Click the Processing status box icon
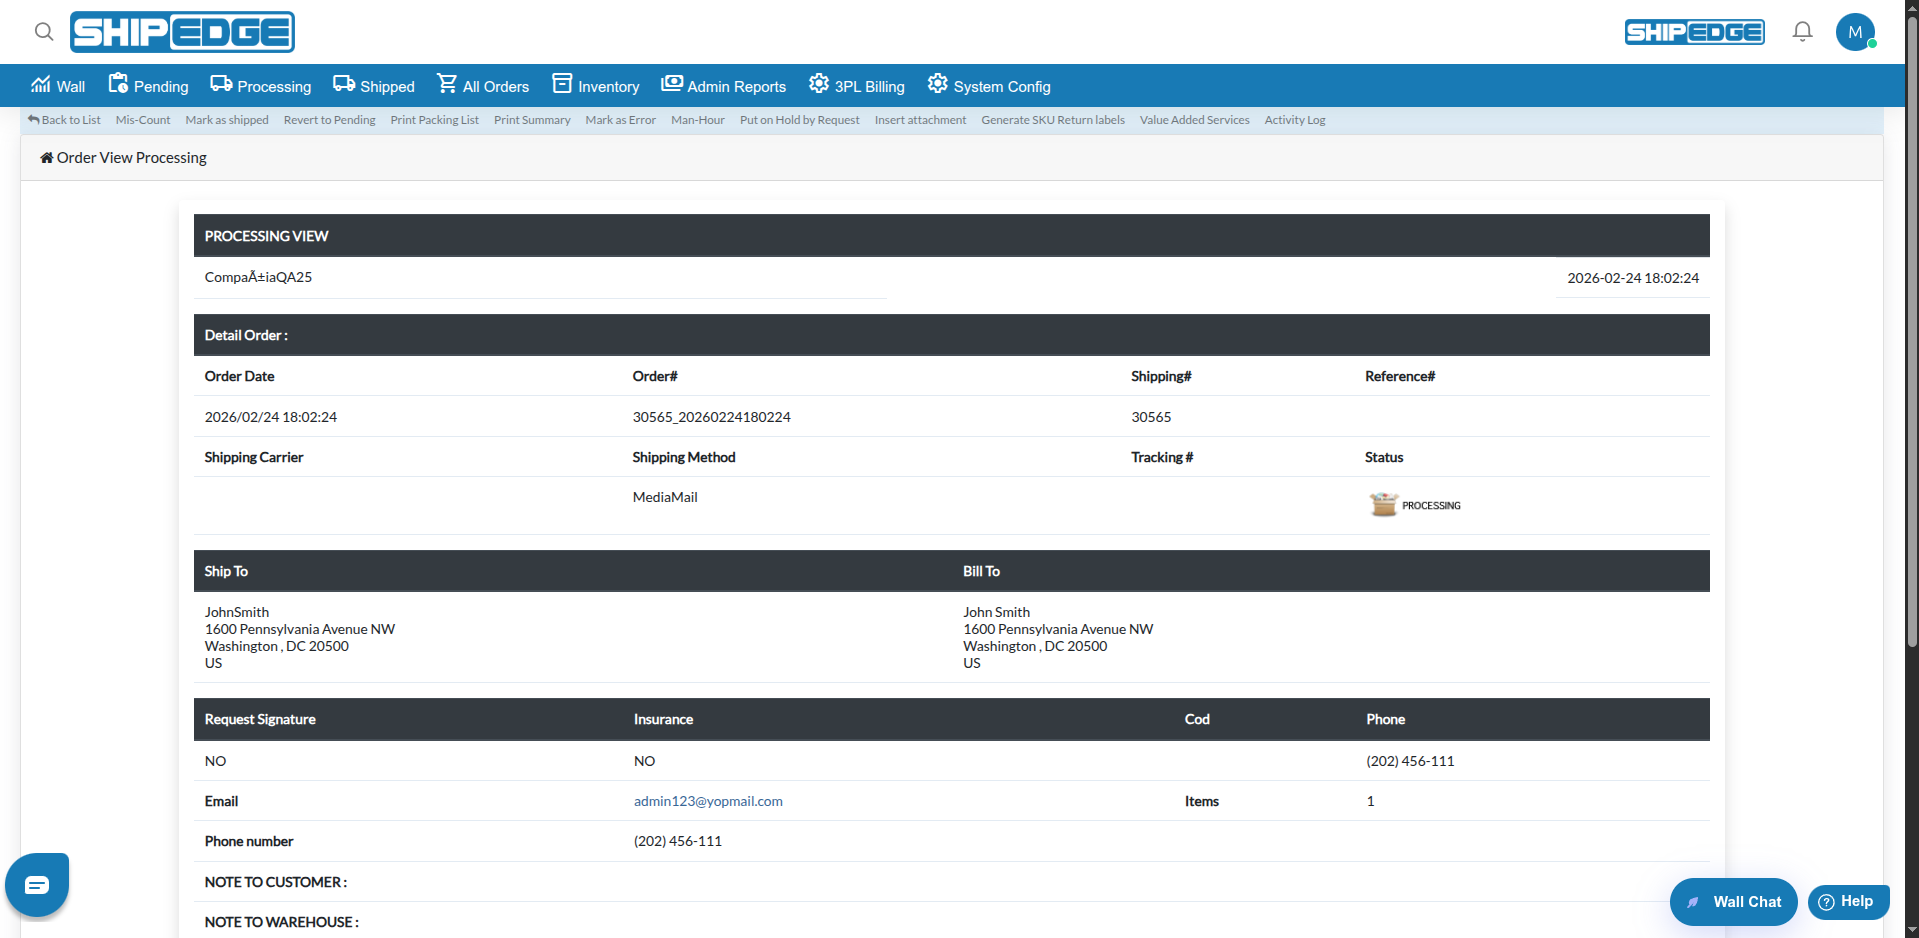Viewport: 1919px width, 938px height. [1383, 504]
